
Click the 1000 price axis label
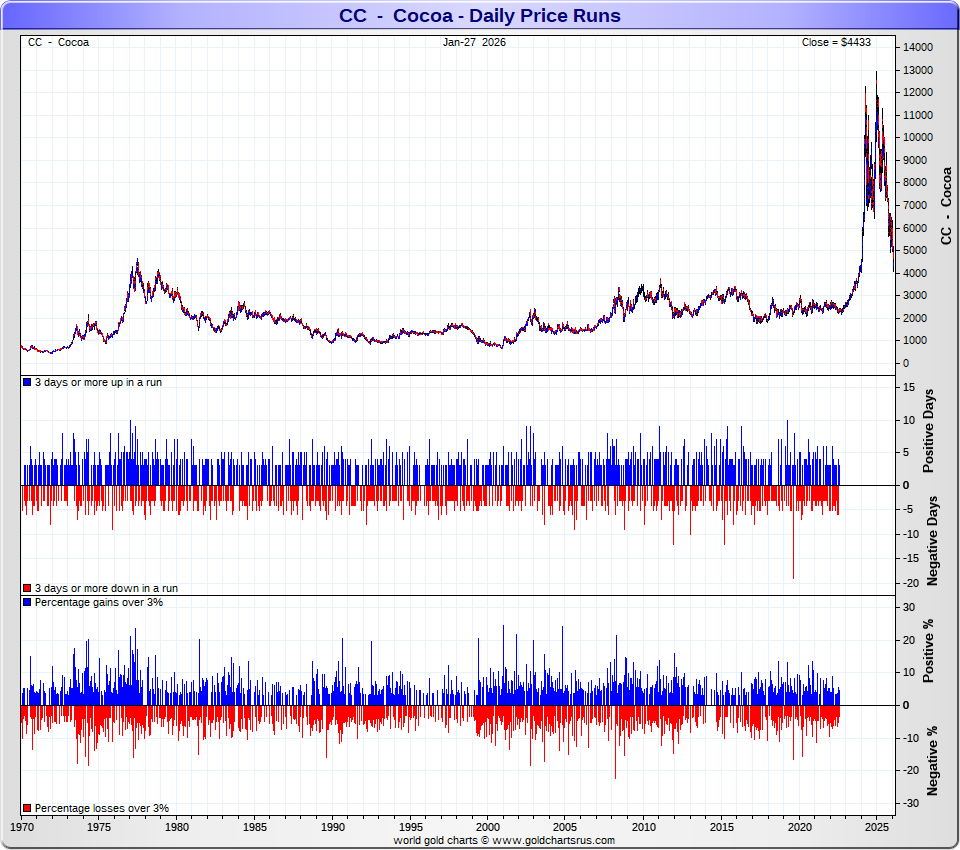[915, 340]
